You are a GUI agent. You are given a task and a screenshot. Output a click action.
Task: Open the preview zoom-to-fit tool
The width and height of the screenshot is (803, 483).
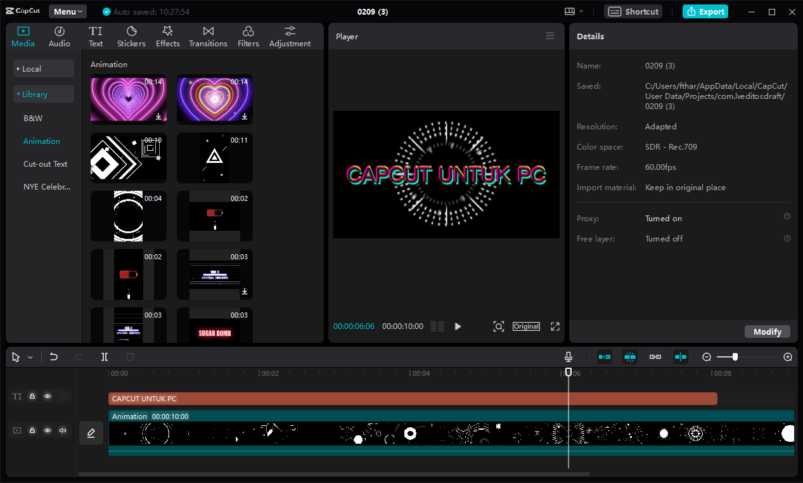498,326
